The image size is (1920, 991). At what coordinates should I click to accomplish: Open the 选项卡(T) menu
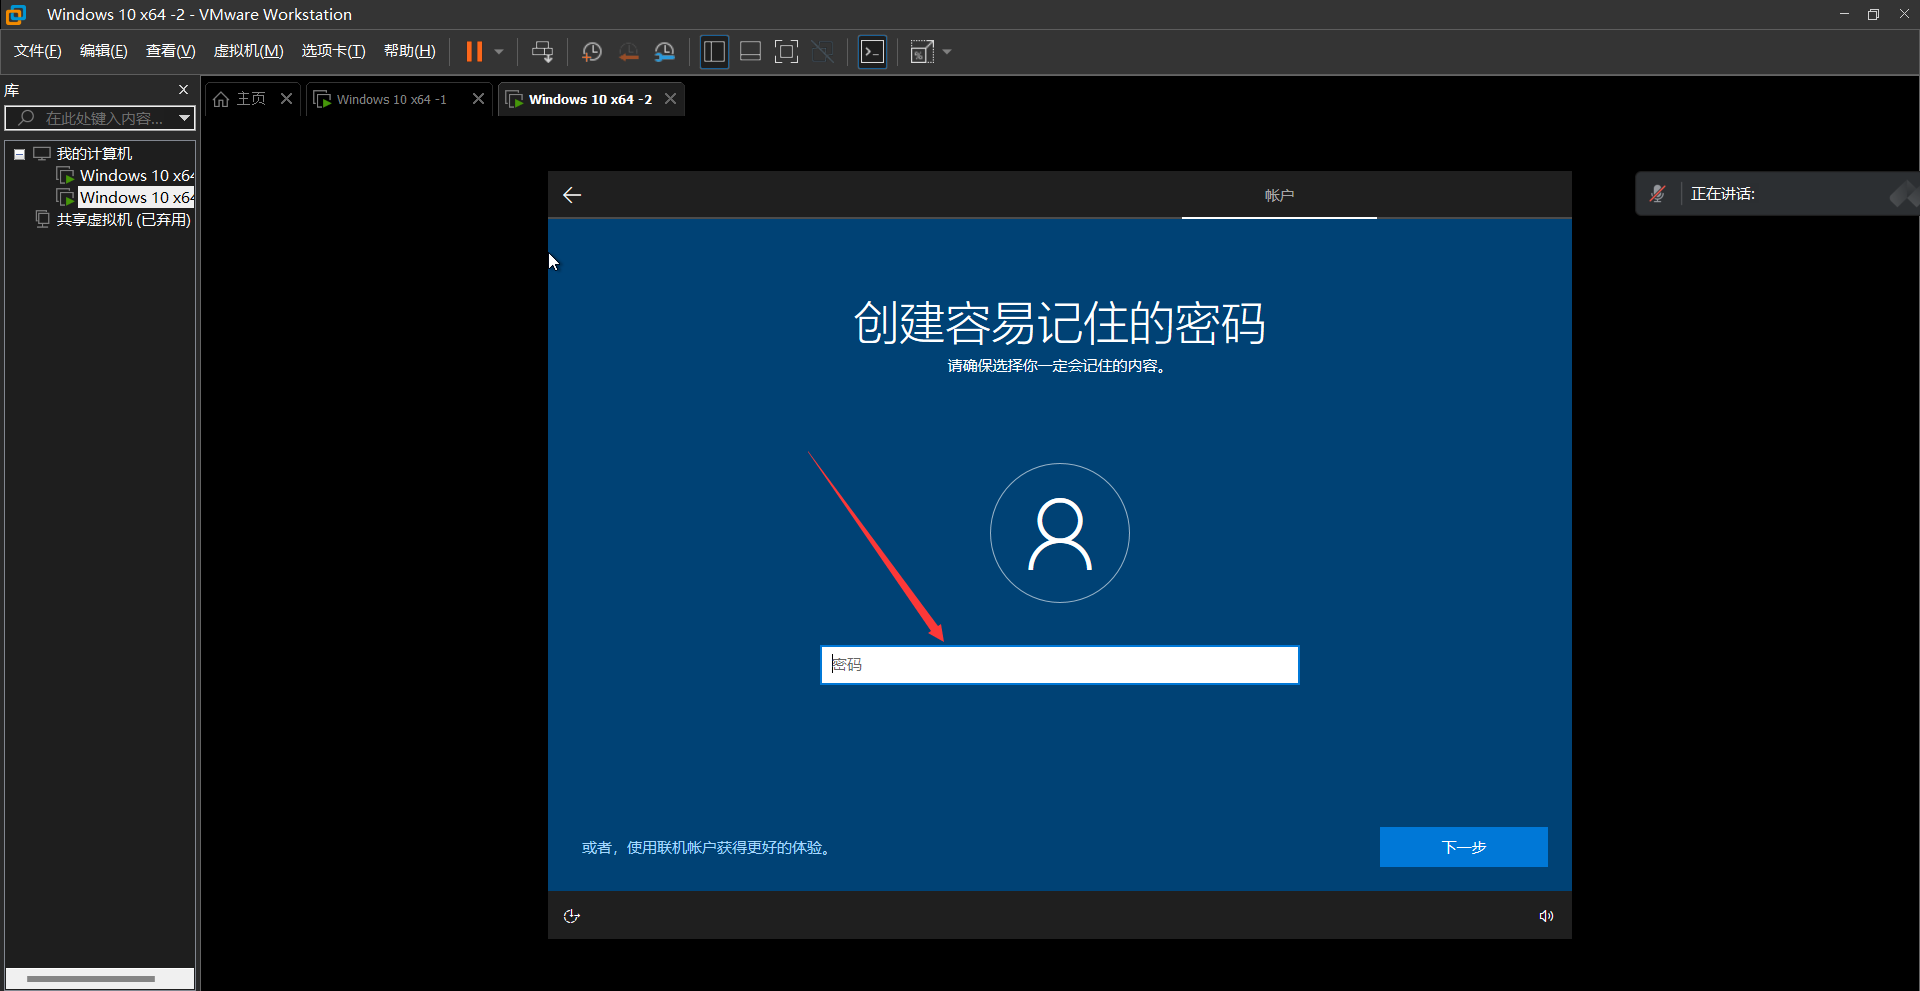point(334,51)
